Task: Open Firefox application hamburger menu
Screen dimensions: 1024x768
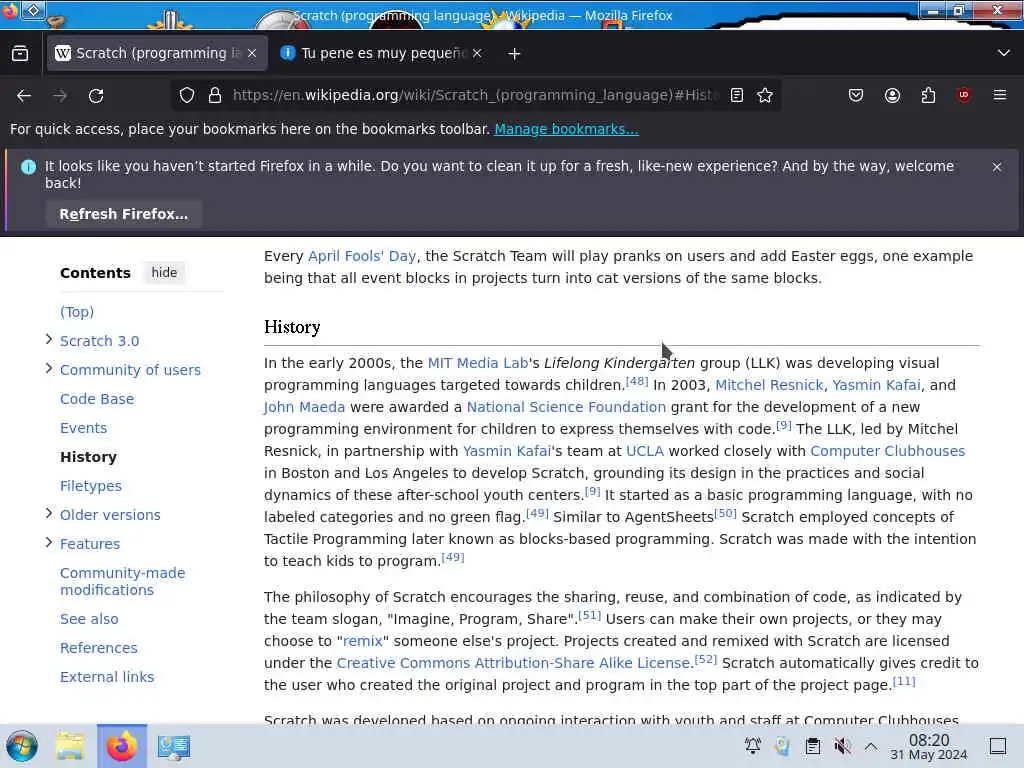Action: (x=1000, y=95)
